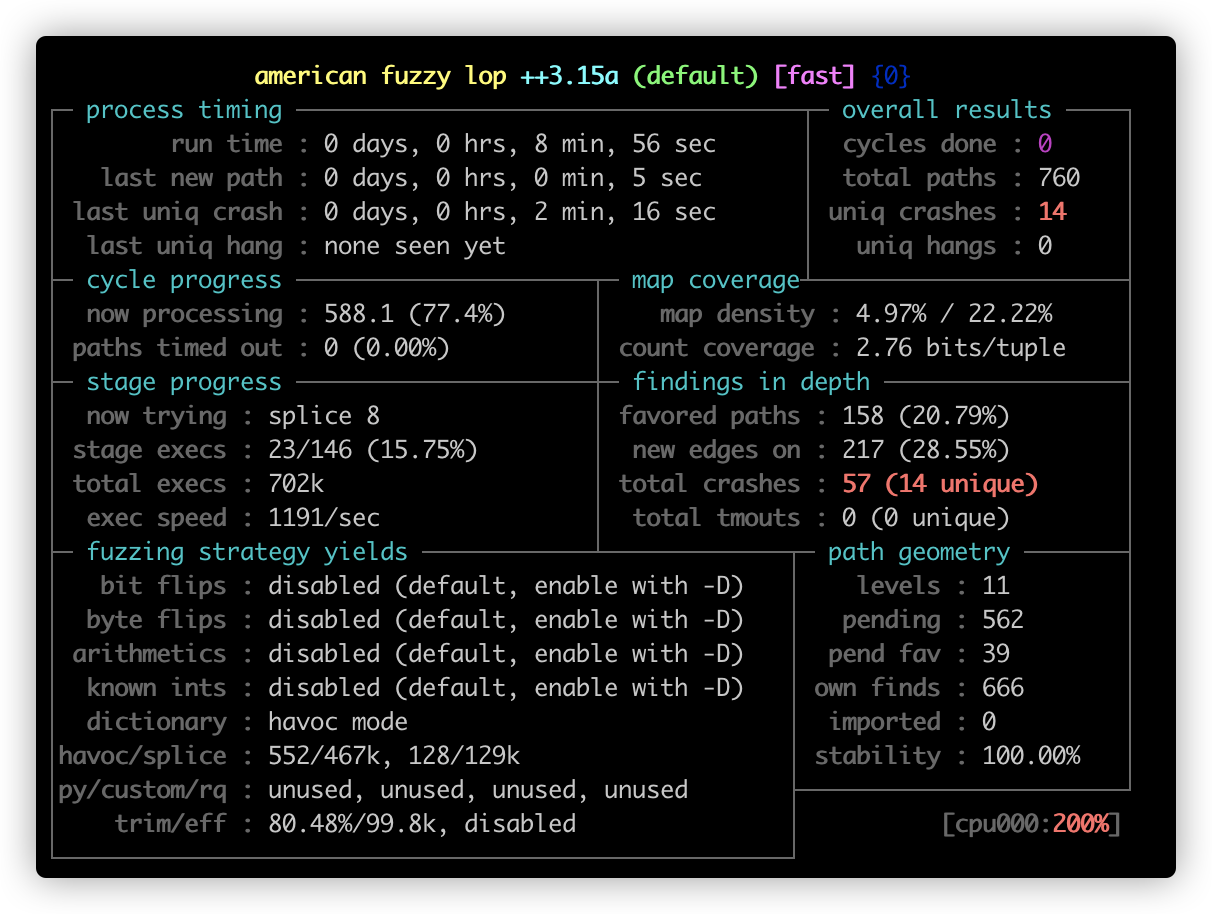This screenshot has width=1212, height=914.
Task: Click the 'map coverage' section header
Action: click(x=716, y=280)
